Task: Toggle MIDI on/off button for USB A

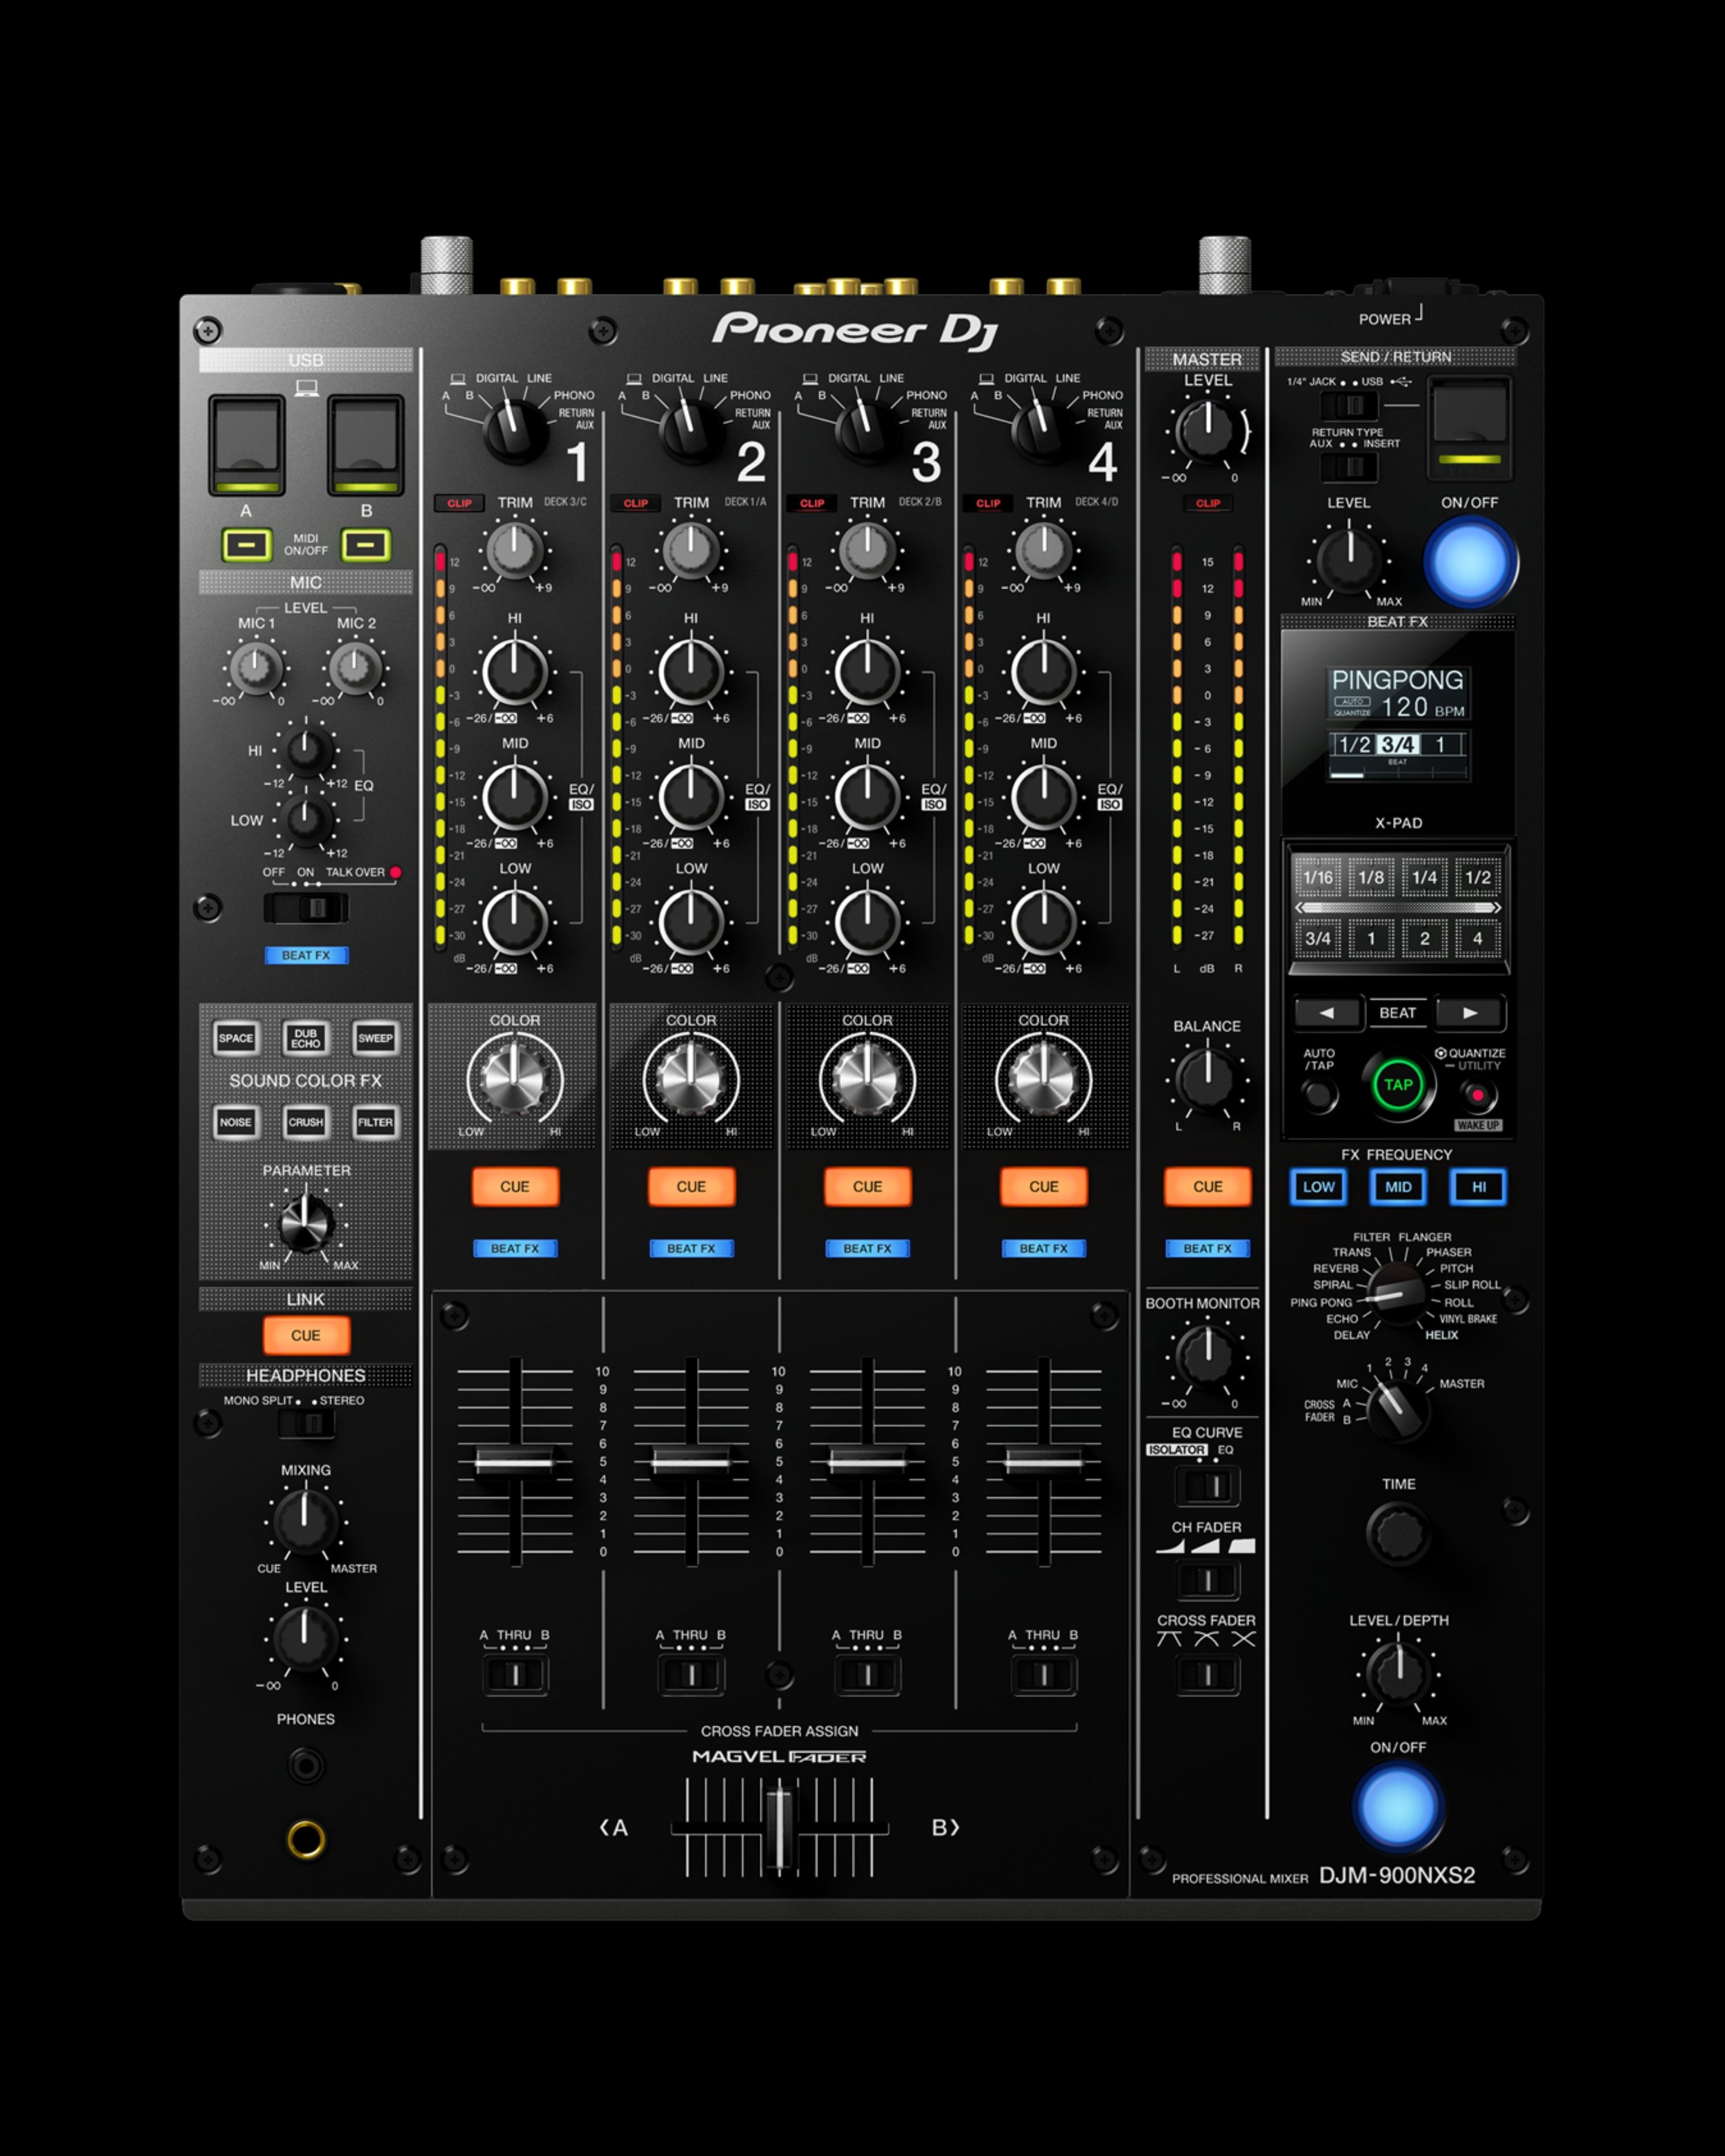Action: 246,545
